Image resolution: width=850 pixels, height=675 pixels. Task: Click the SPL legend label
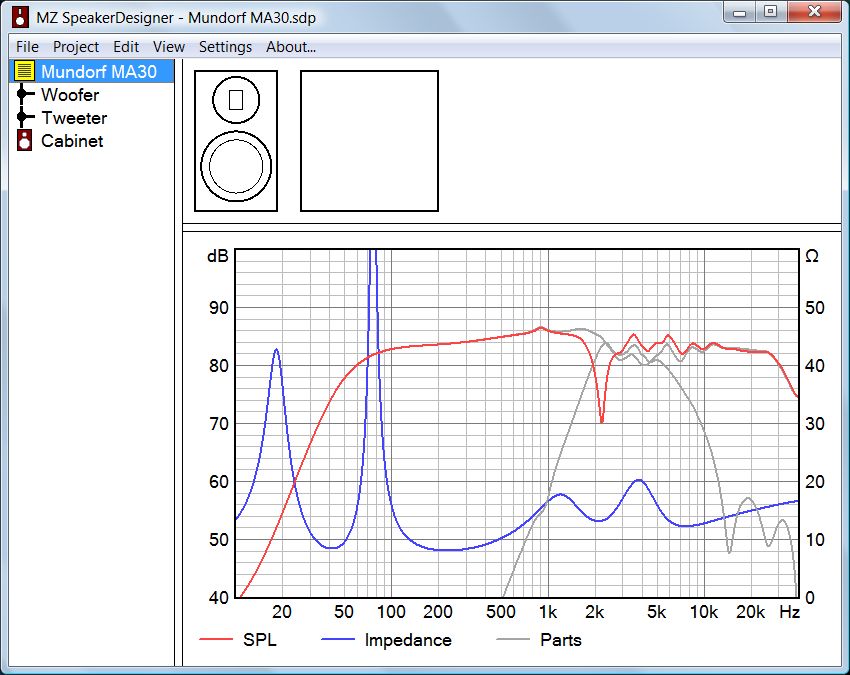tap(260, 640)
